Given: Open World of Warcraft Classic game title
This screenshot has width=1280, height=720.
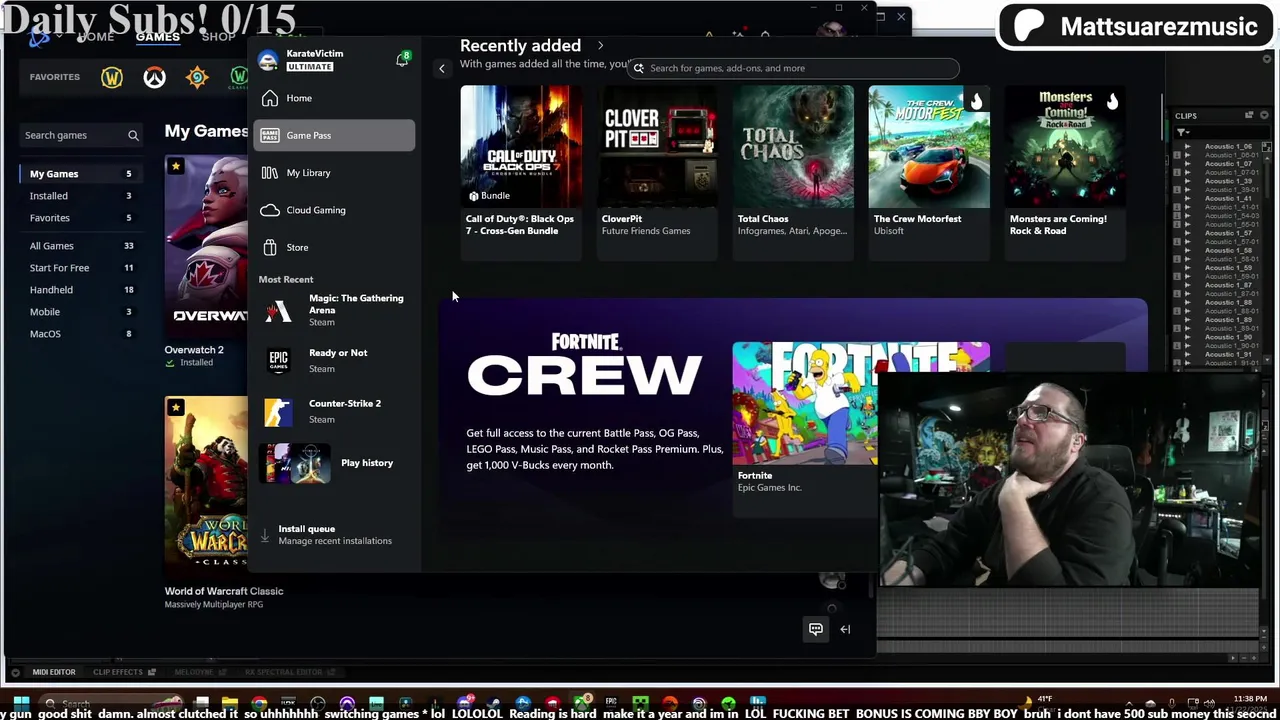Looking at the screenshot, I should click(224, 591).
